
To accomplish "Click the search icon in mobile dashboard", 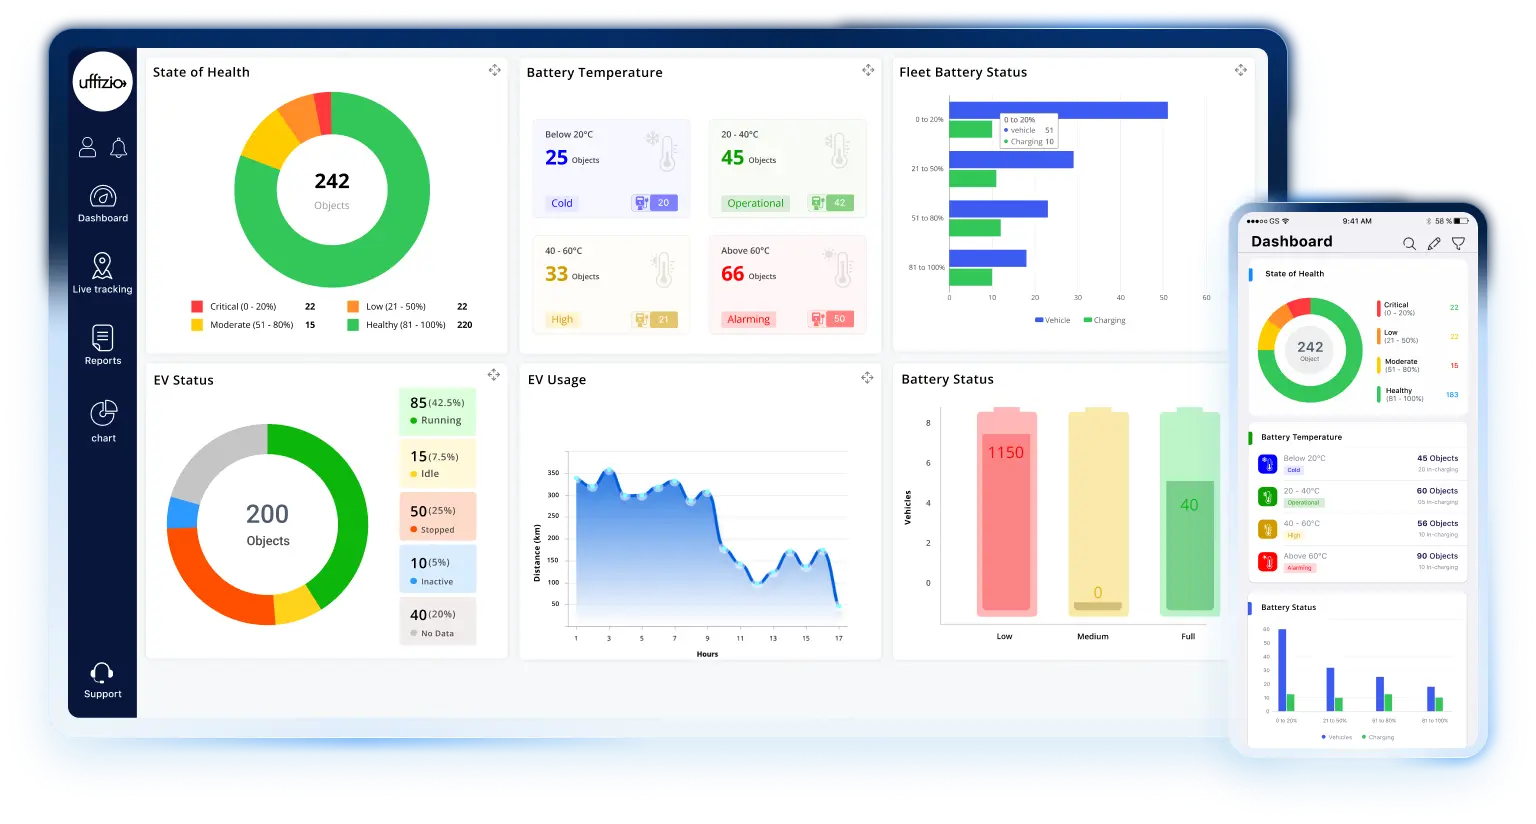I will 1409,243.
